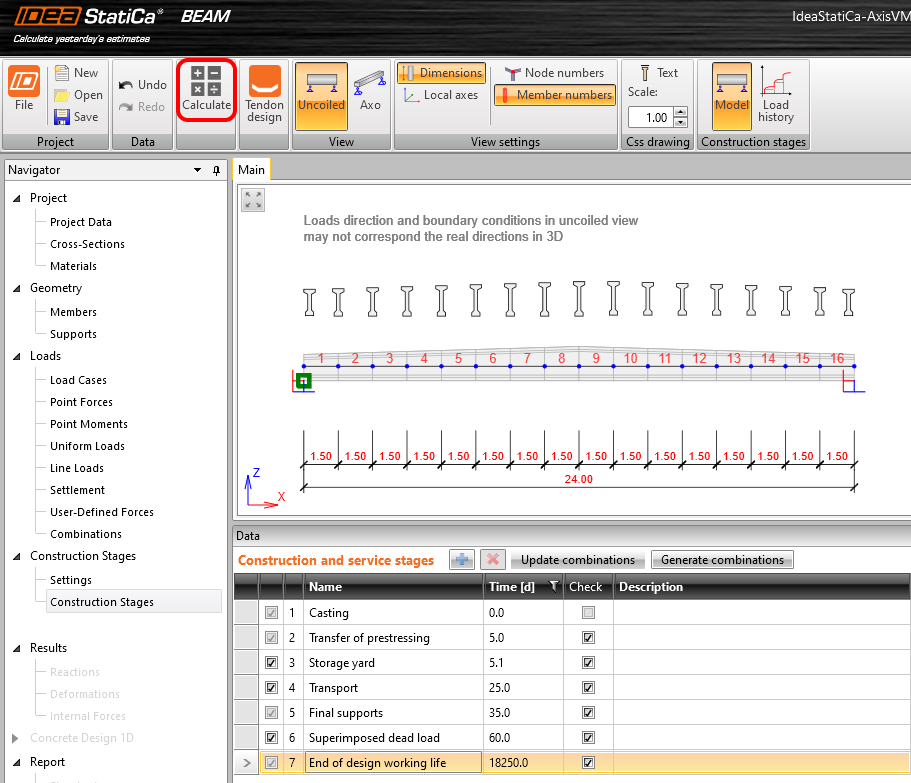This screenshot has width=911, height=783.
Task: Collapse the Loads tree section
Action: tap(17, 356)
